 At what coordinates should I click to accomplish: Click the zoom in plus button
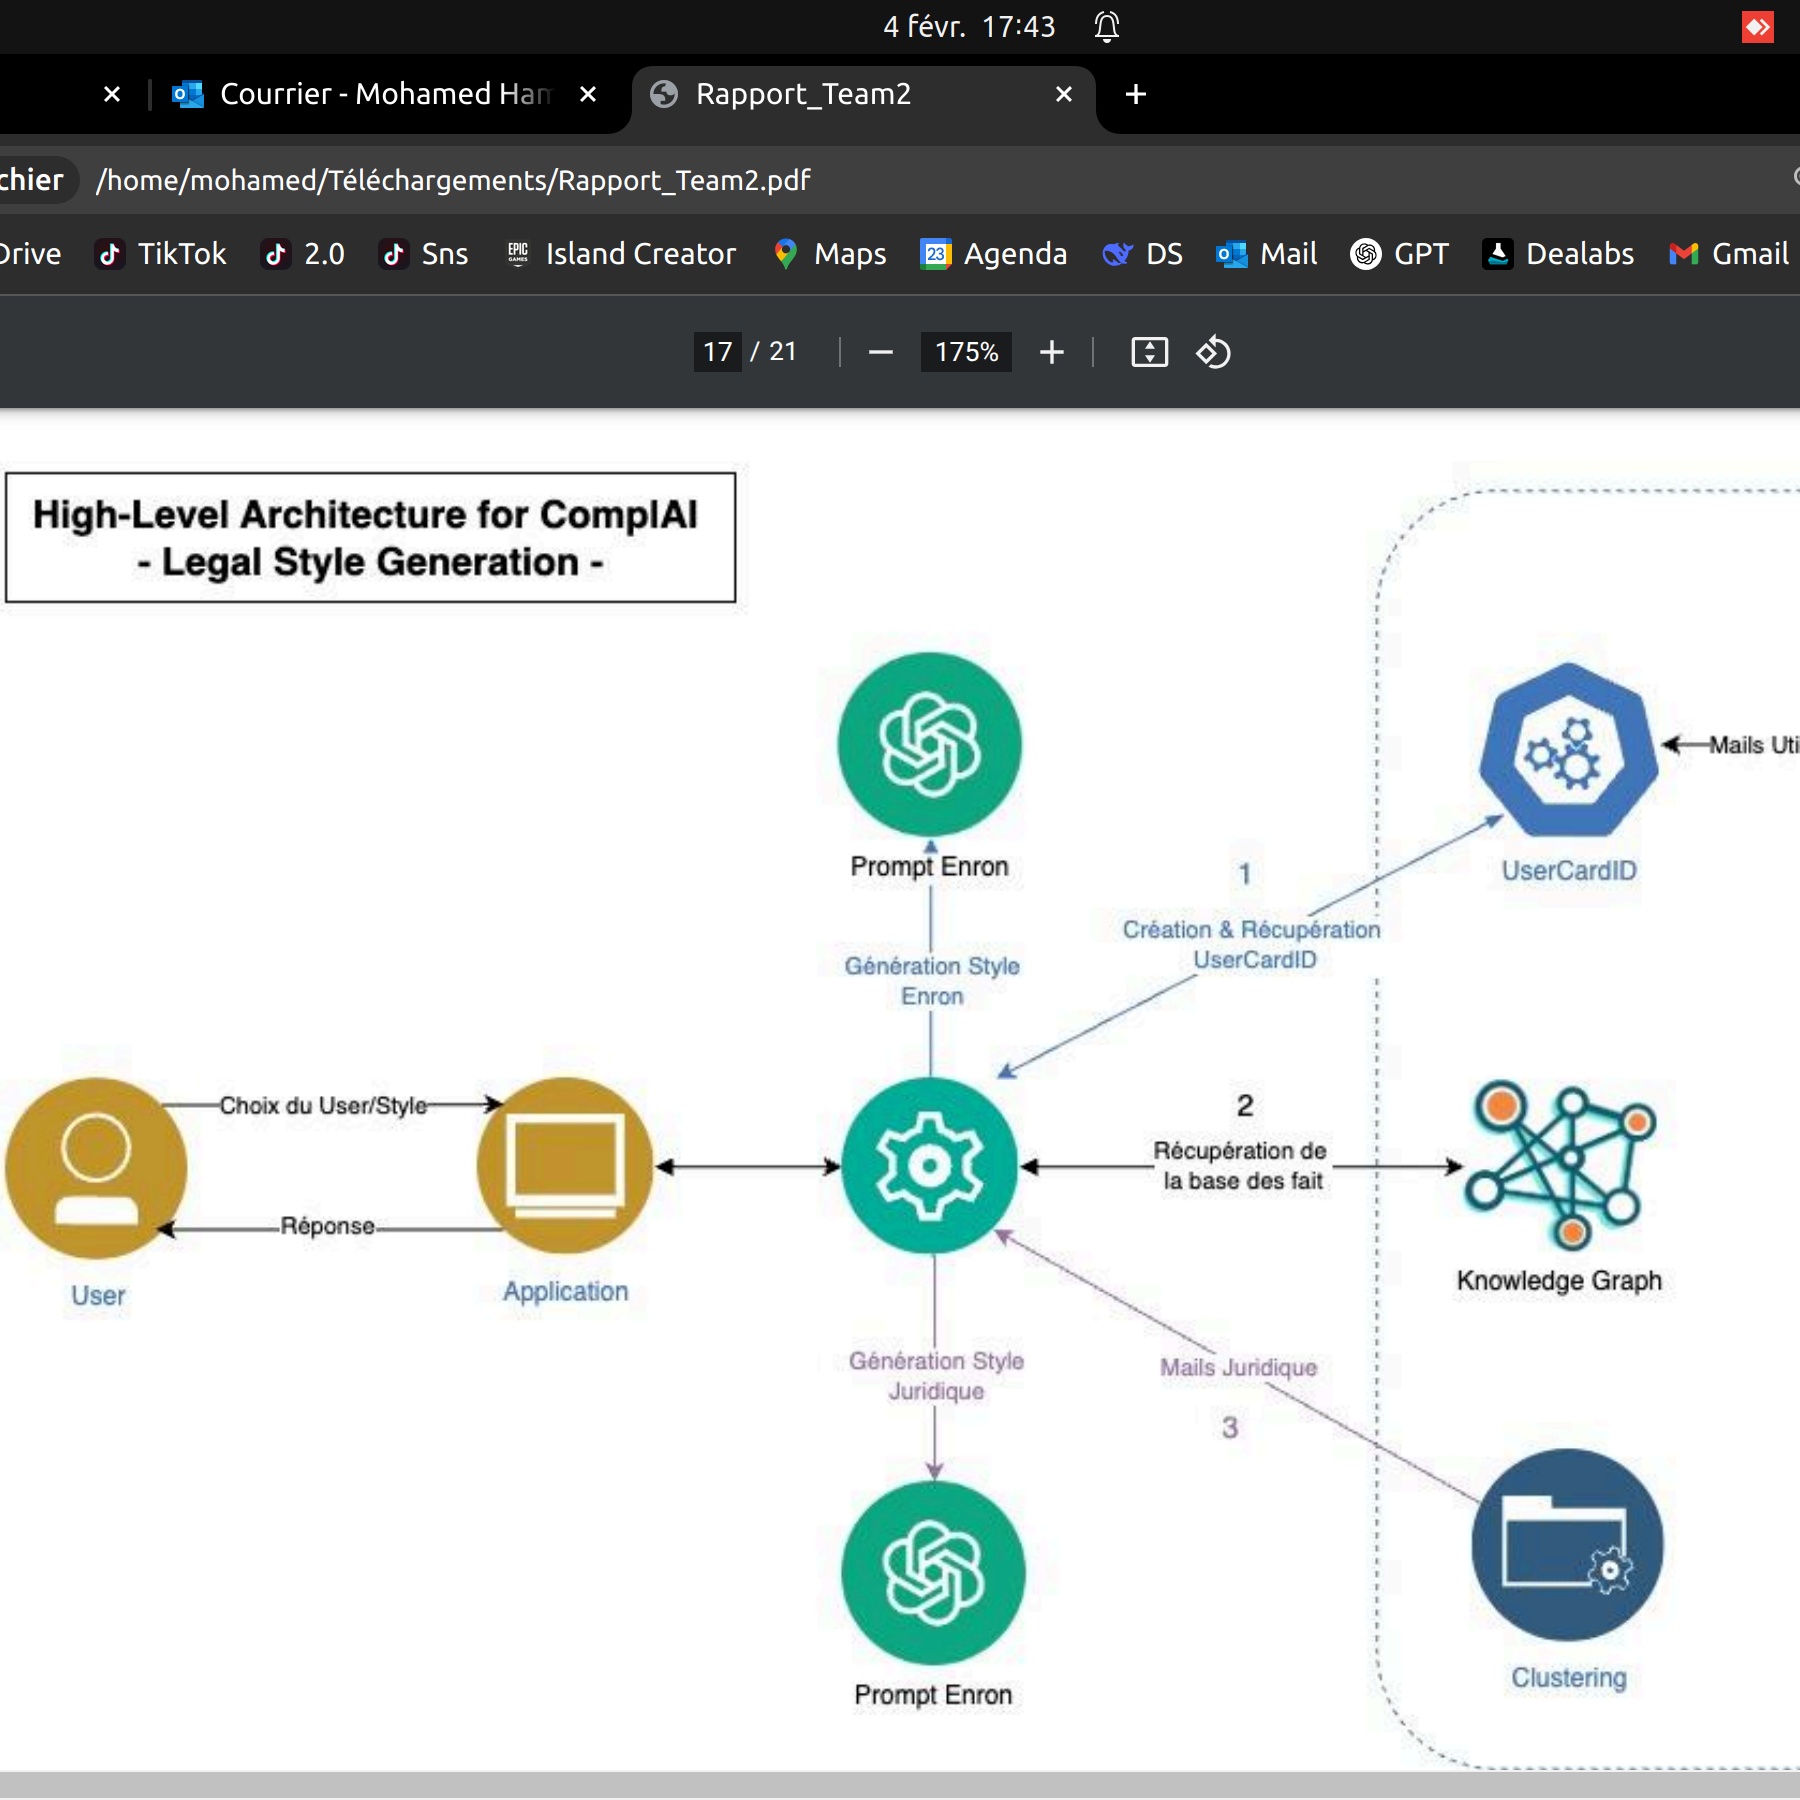[x=1051, y=352]
